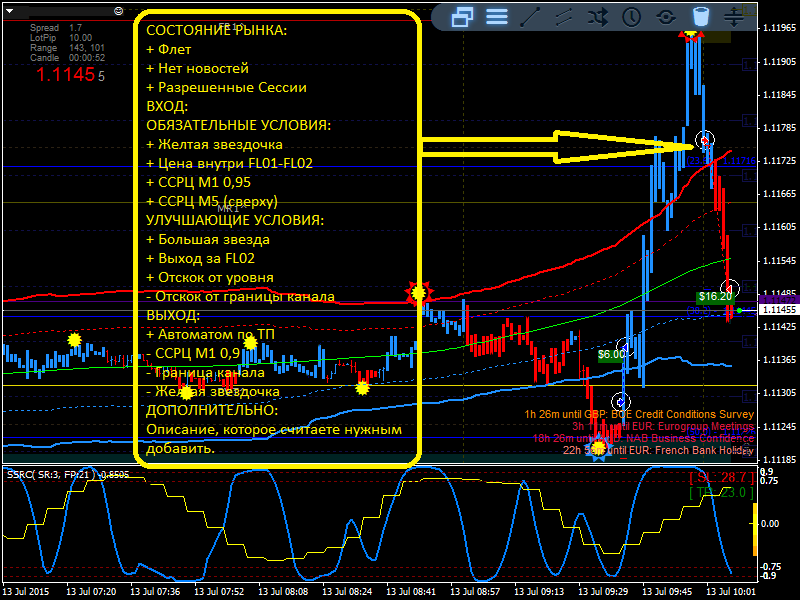Expand the top-left chart dropdown triangle
This screenshot has height=600, width=800.
(9, 11)
